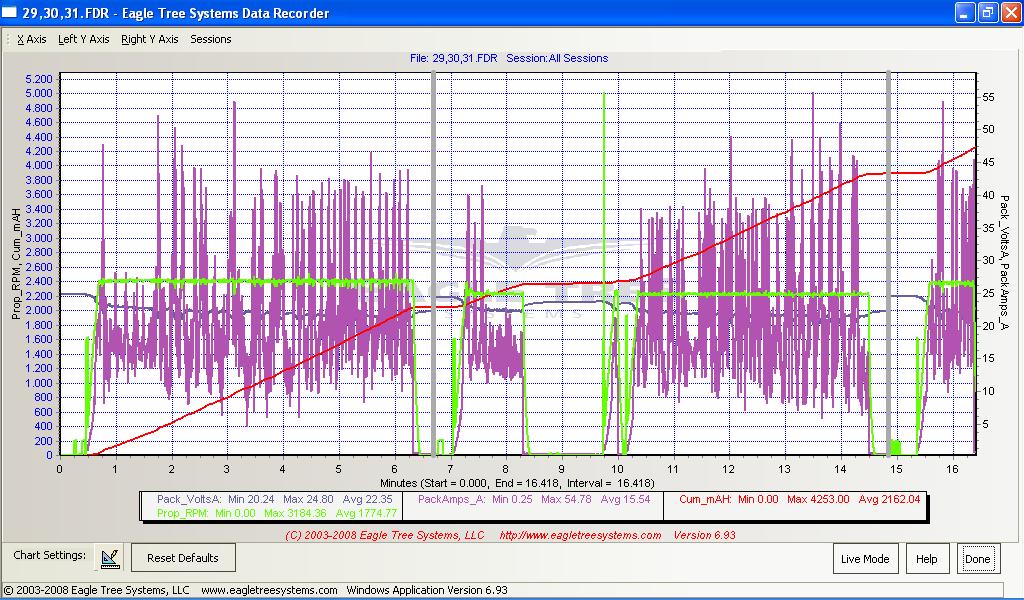Image resolution: width=1024 pixels, height=600 pixels.
Task: Open the Left Y Axis menu
Action: [x=84, y=39]
